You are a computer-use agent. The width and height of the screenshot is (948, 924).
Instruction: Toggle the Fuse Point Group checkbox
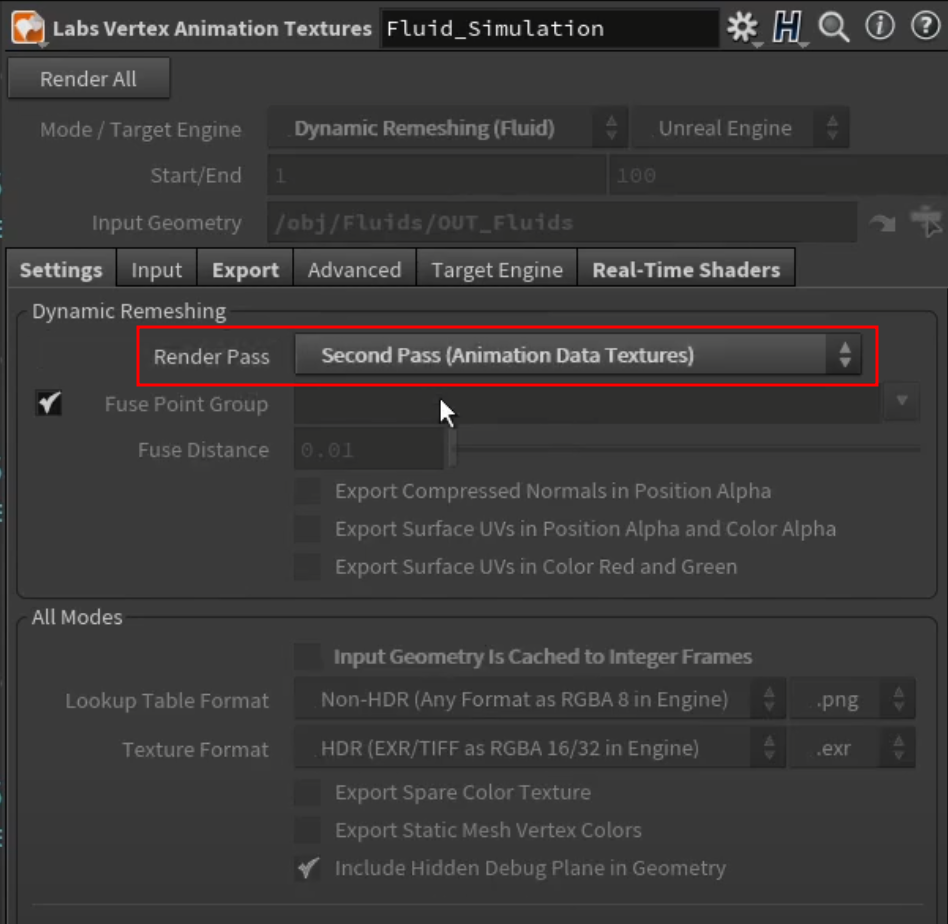49,403
